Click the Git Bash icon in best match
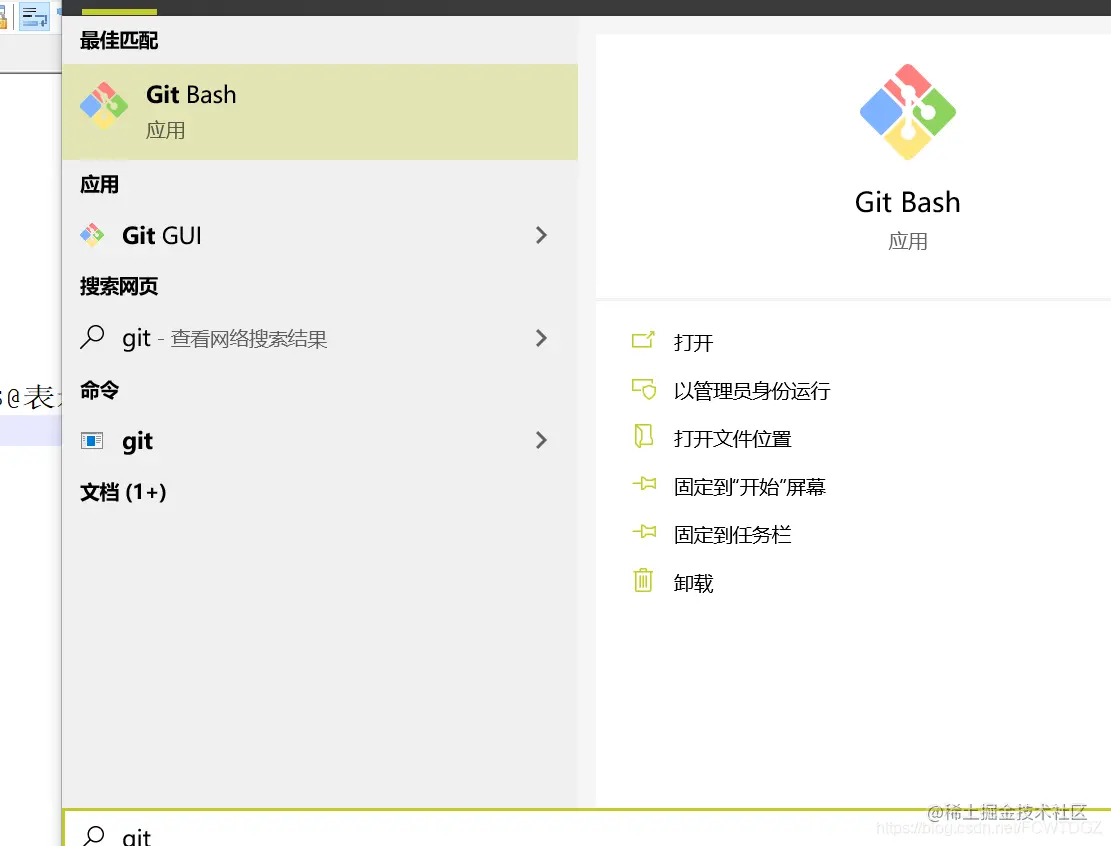 [x=104, y=106]
